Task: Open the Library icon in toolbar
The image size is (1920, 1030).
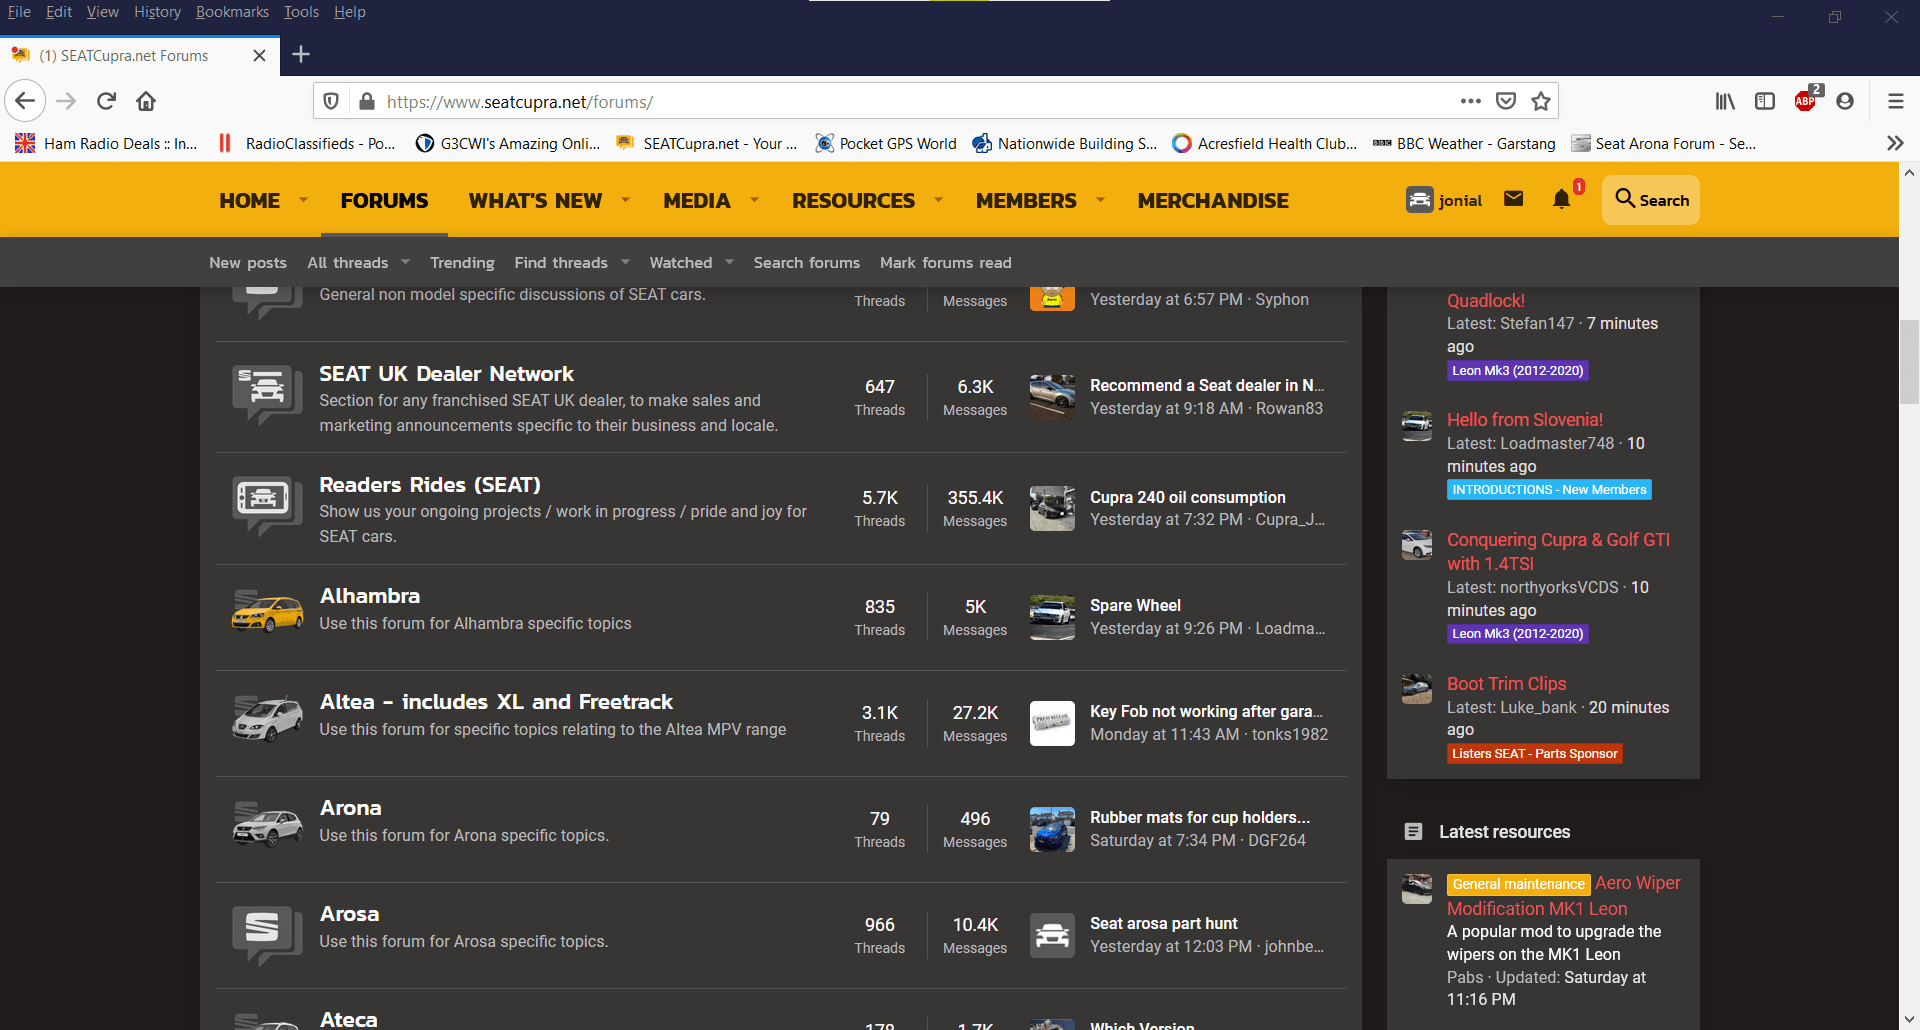Action: pyautogui.click(x=1725, y=101)
